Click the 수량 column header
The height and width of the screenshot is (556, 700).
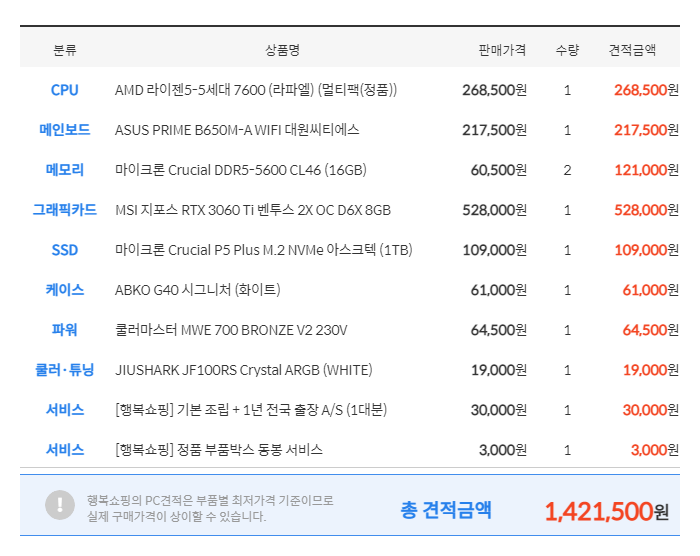coord(567,50)
